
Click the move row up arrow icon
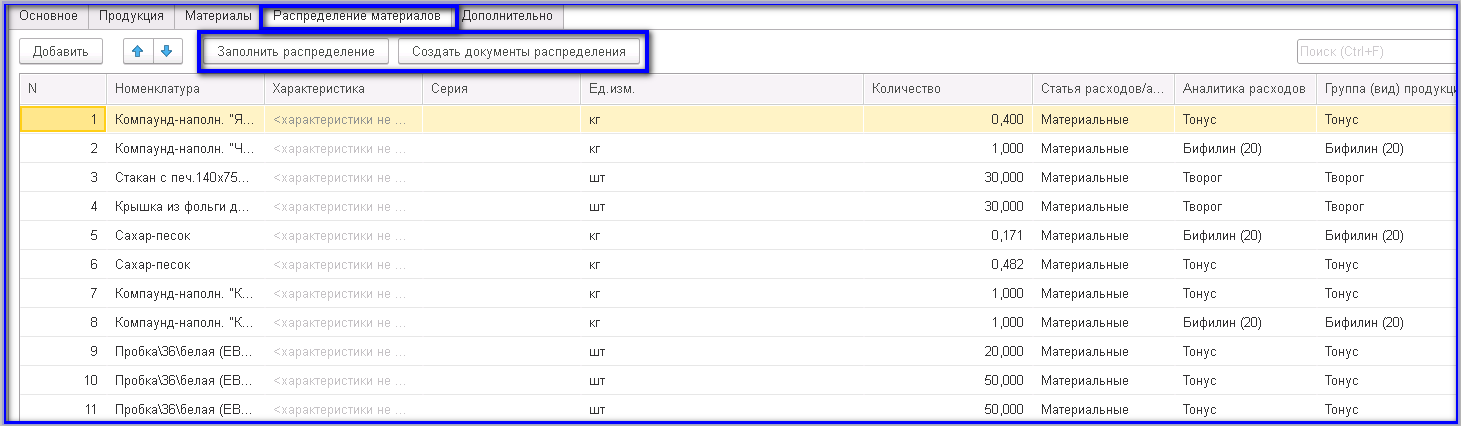coord(137,51)
